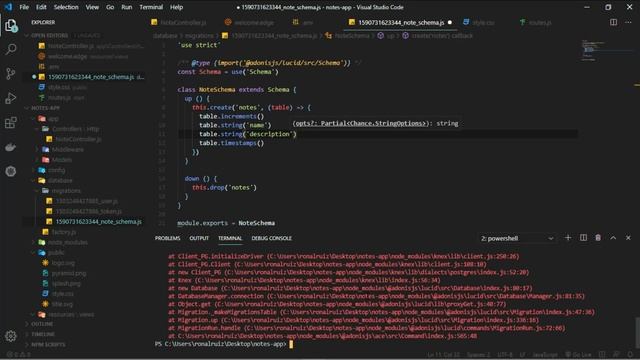Open the Extensions view
The width and height of the screenshot is (640, 360).
point(11,122)
